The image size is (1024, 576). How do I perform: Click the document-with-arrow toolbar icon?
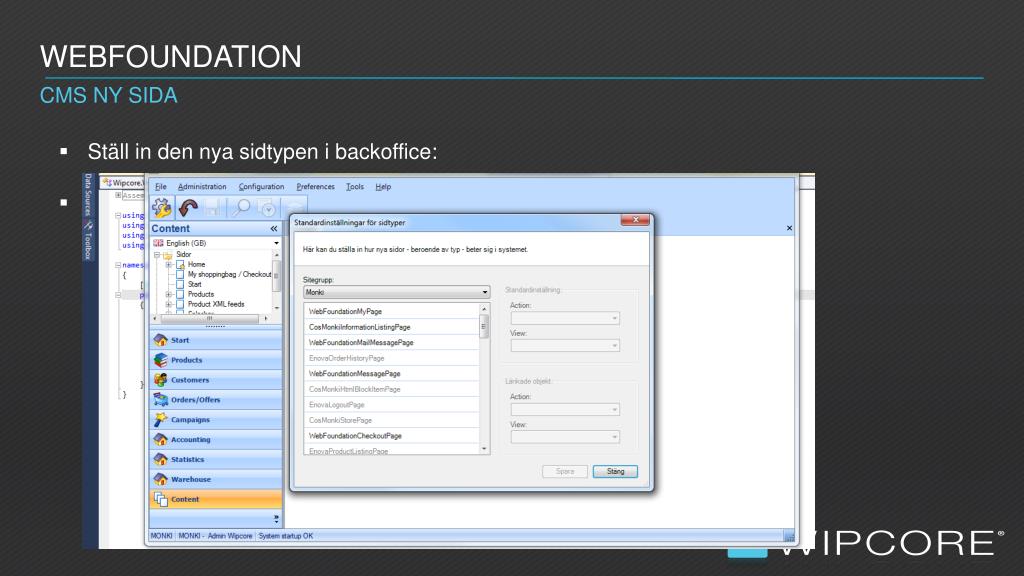pos(267,208)
